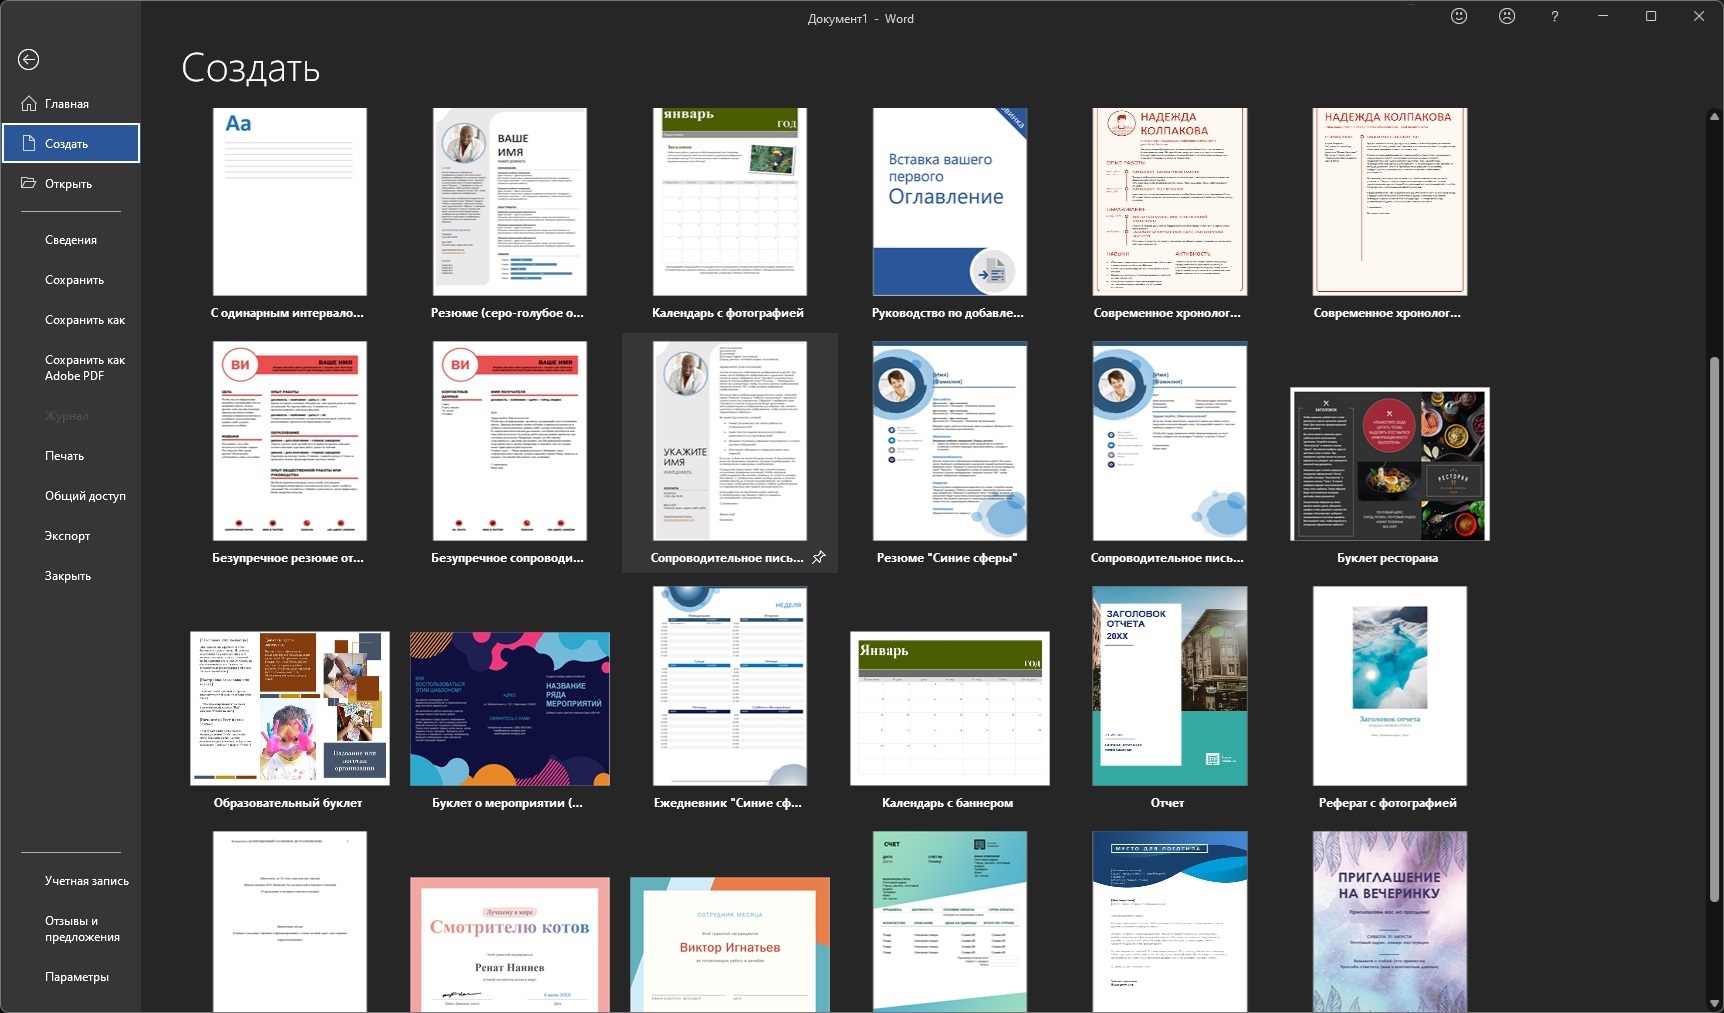Select the С одинарным интервалом template
The width and height of the screenshot is (1724, 1013).
coord(289,202)
